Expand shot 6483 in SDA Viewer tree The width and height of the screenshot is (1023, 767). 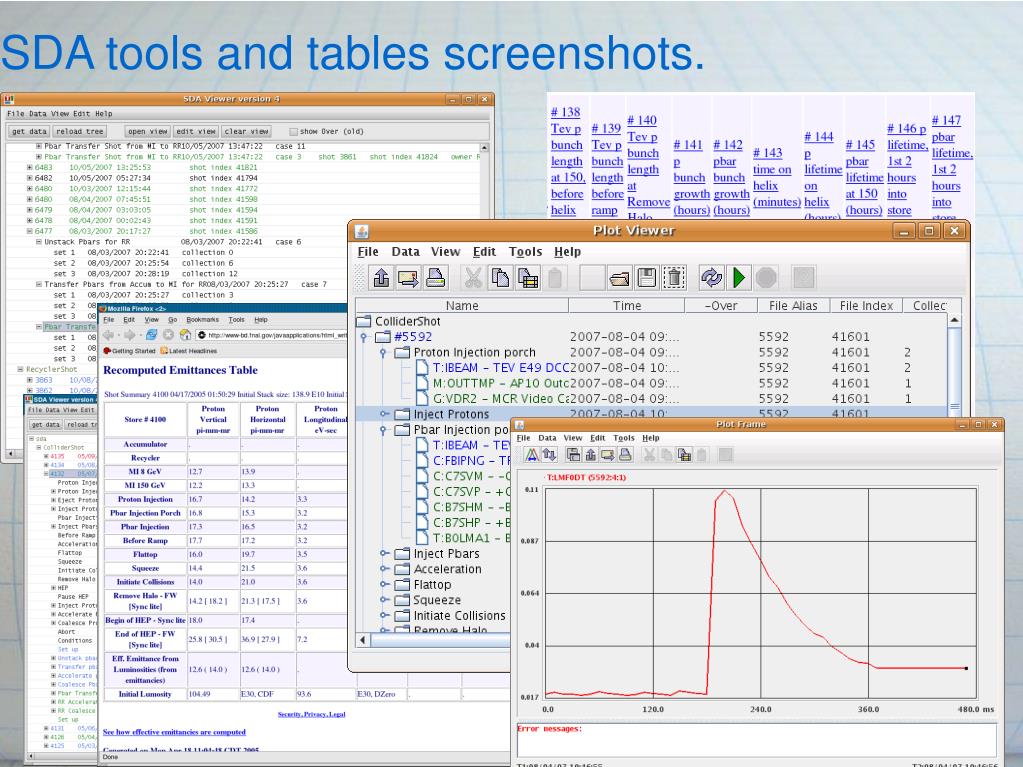(29, 168)
